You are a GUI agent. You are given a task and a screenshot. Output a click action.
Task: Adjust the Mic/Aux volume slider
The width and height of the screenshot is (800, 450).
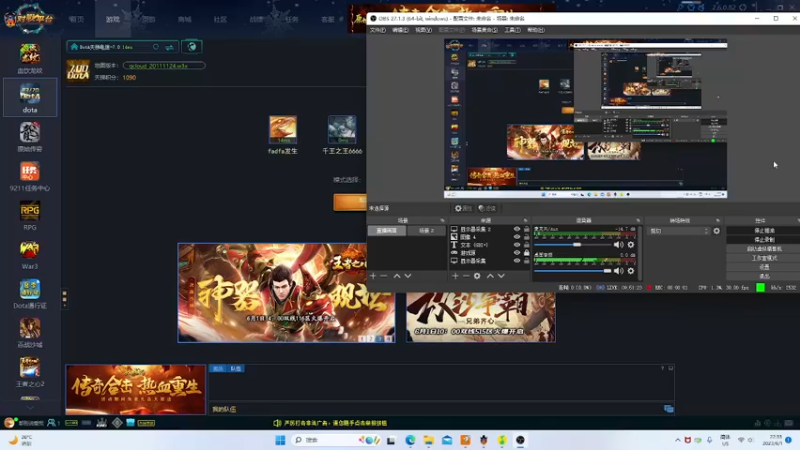(572, 245)
